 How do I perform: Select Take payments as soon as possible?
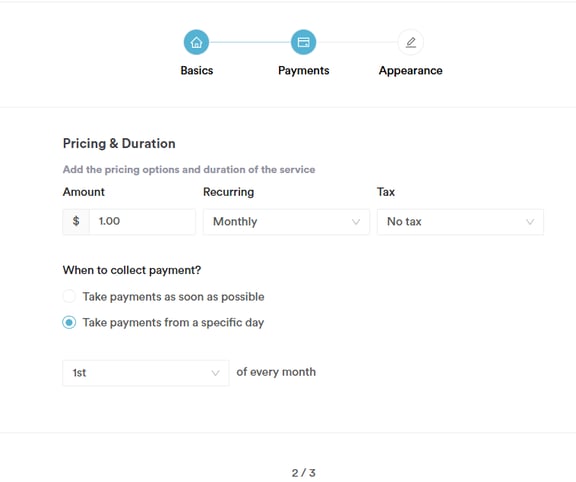pyautogui.click(x=69, y=296)
